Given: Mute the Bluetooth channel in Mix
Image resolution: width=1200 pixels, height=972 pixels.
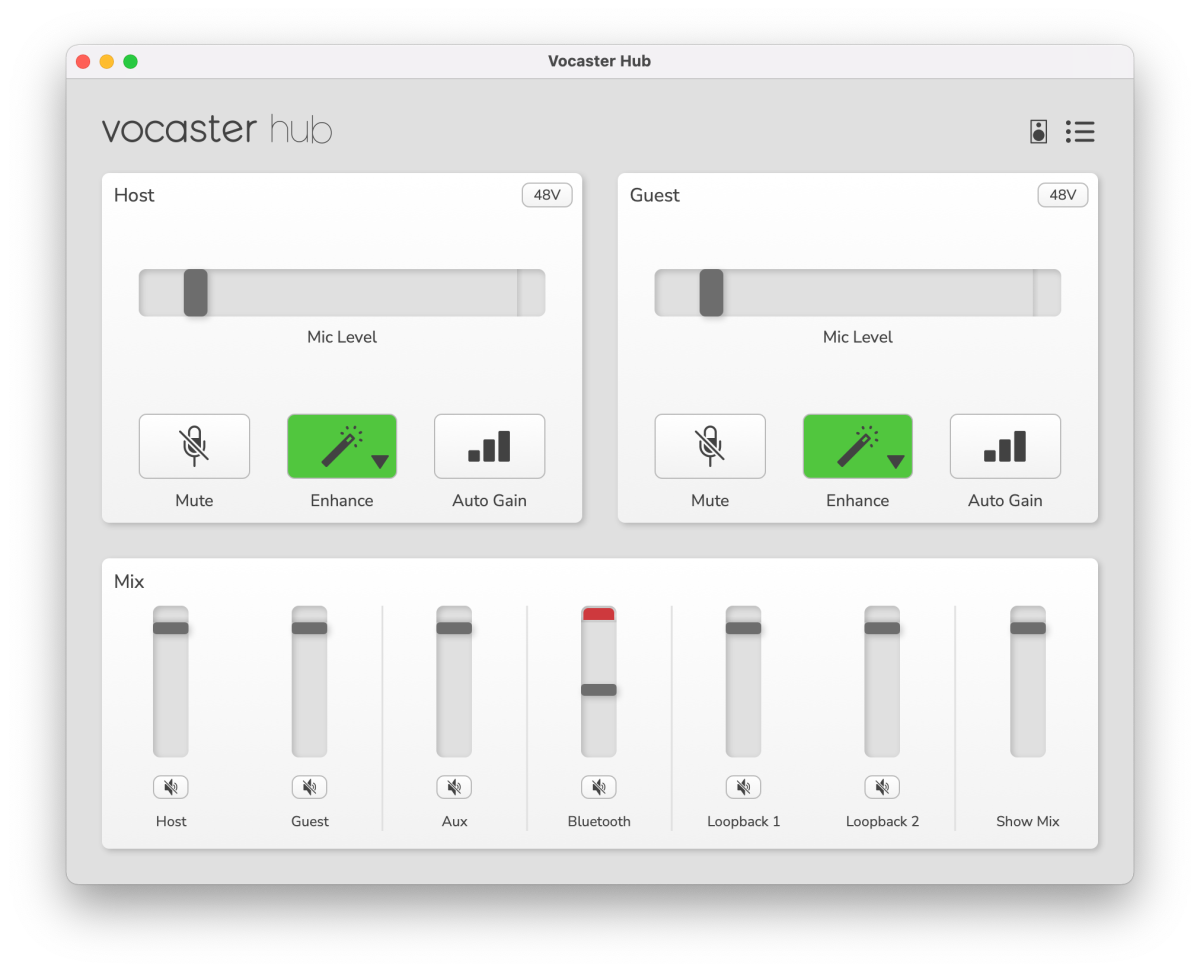Looking at the screenshot, I should coord(599,787).
